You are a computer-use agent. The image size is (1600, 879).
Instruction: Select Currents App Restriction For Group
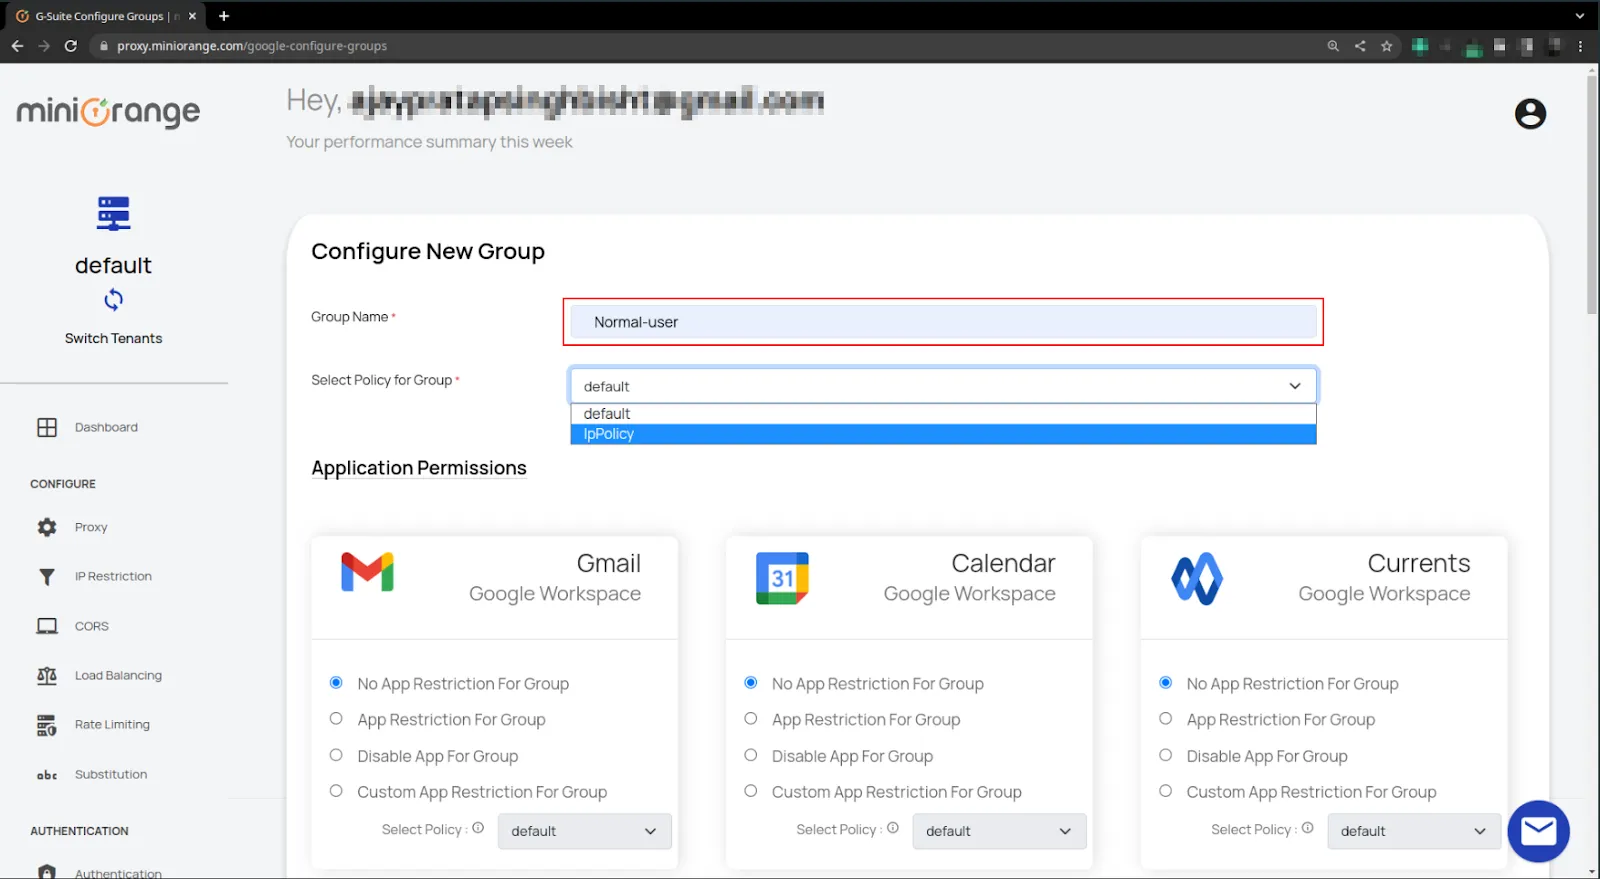pos(1166,719)
